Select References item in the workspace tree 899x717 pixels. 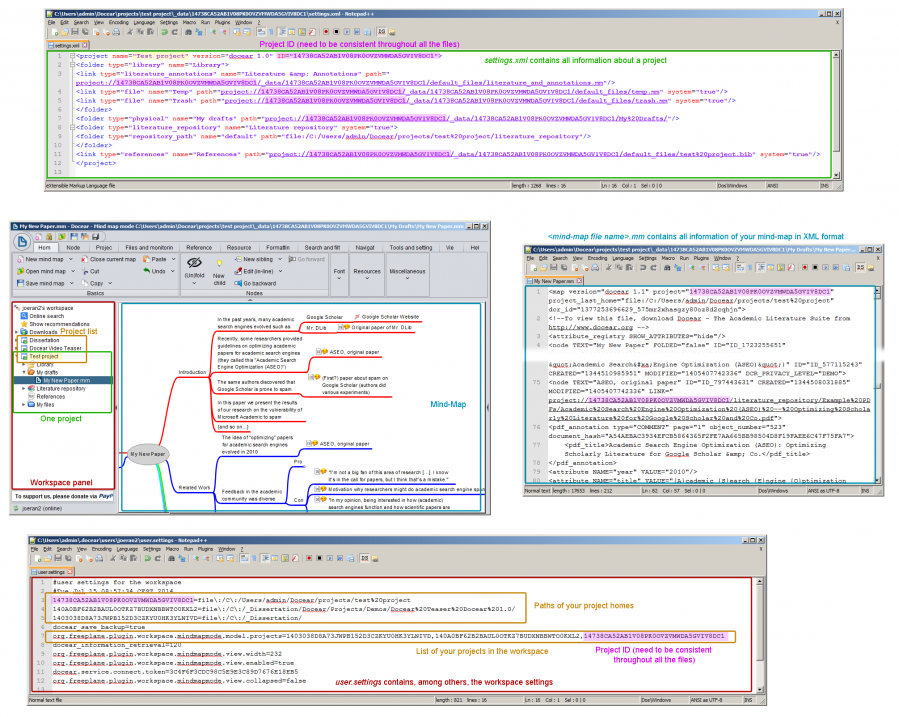(46, 396)
